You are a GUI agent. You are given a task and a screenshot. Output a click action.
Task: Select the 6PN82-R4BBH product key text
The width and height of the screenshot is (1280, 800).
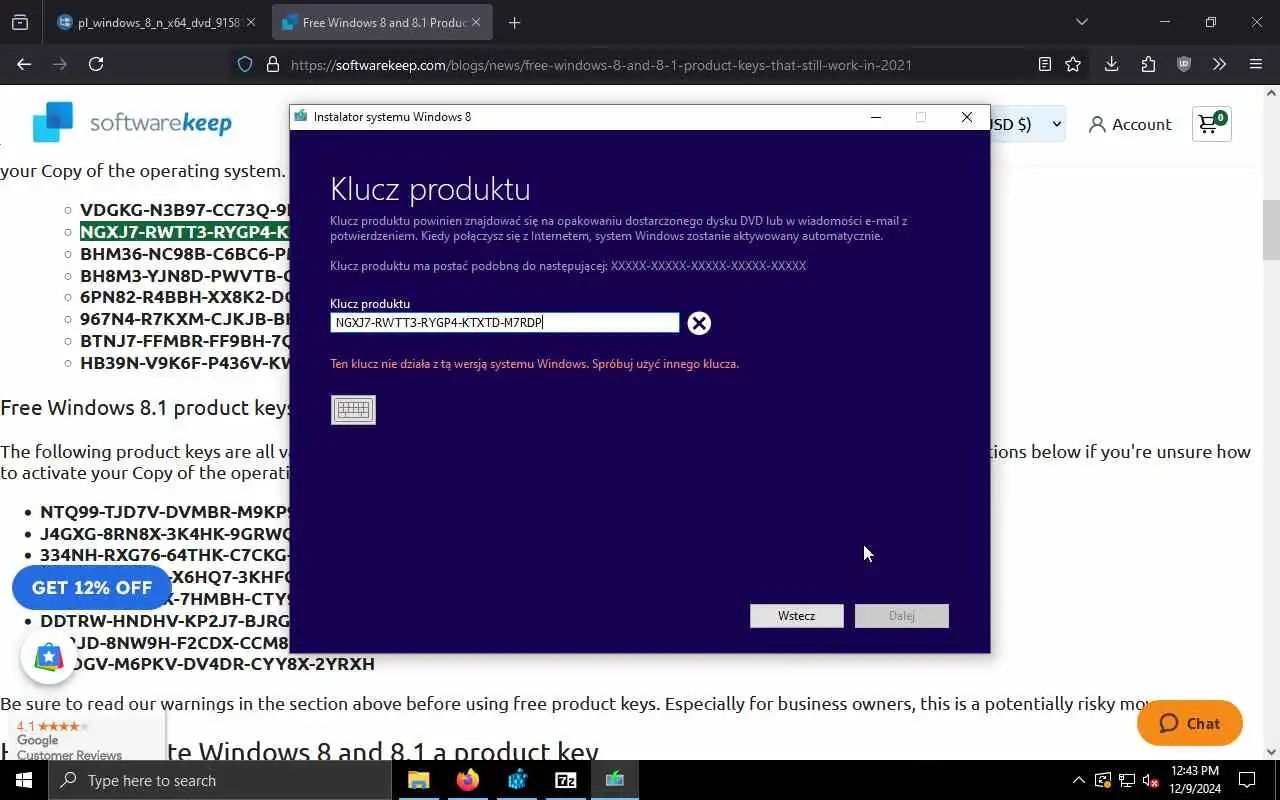pyautogui.click(x=185, y=298)
